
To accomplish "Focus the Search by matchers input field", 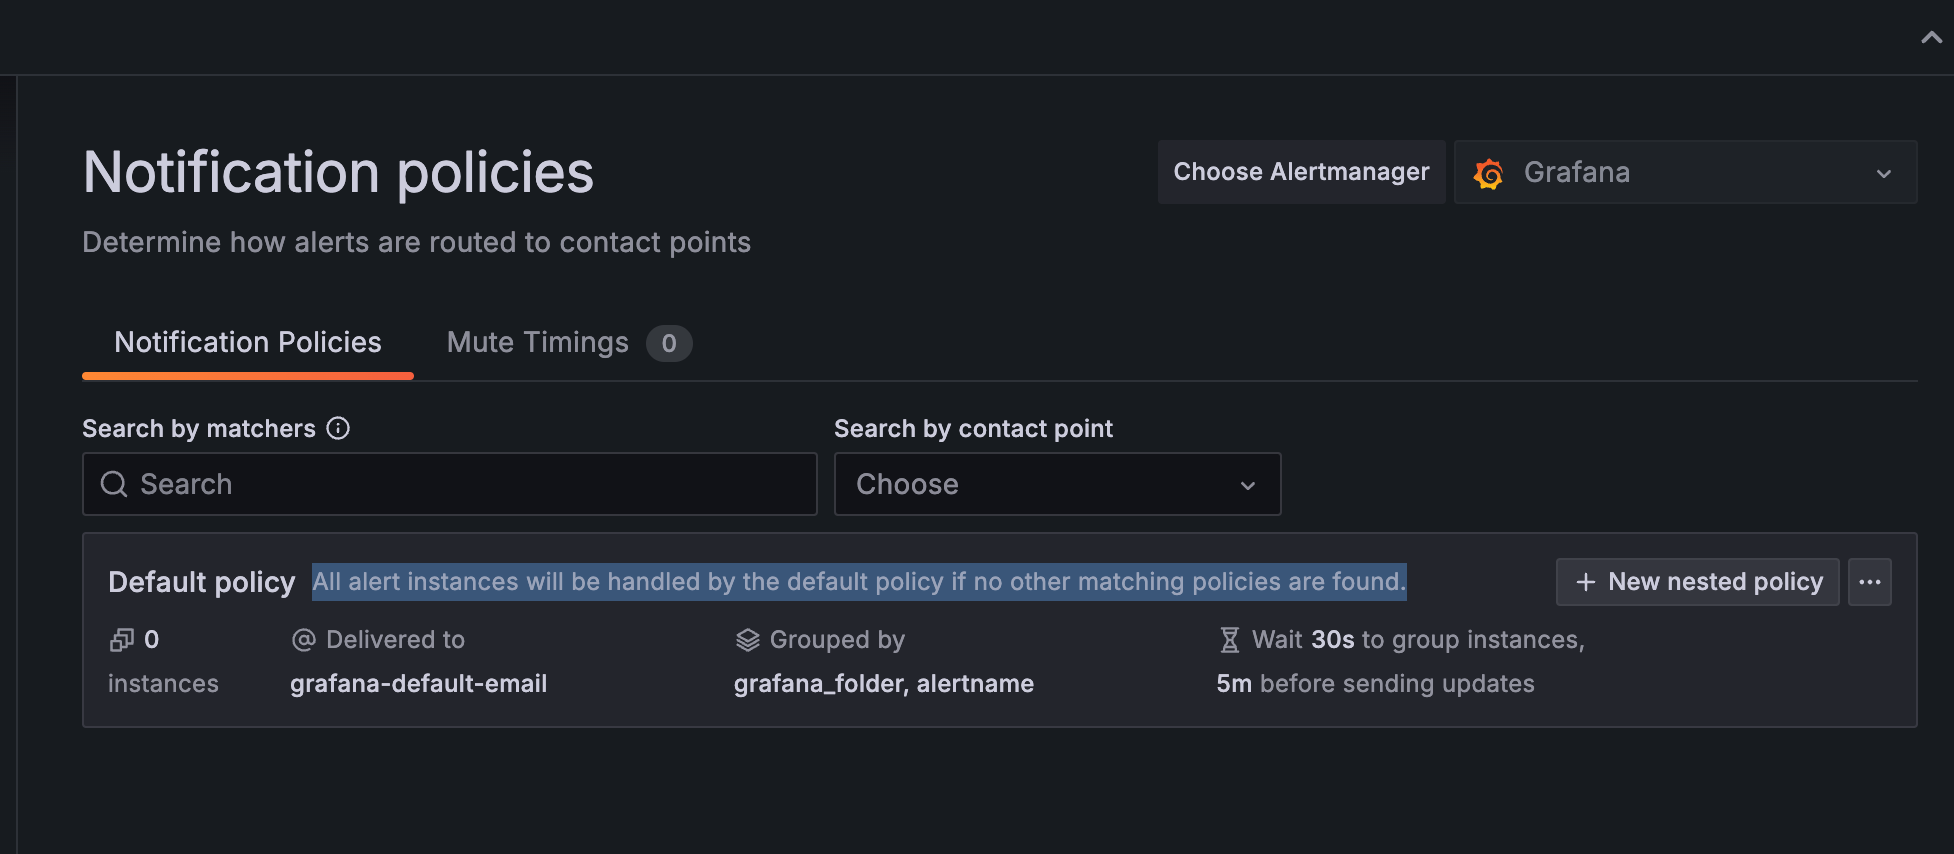I will [x=450, y=484].
